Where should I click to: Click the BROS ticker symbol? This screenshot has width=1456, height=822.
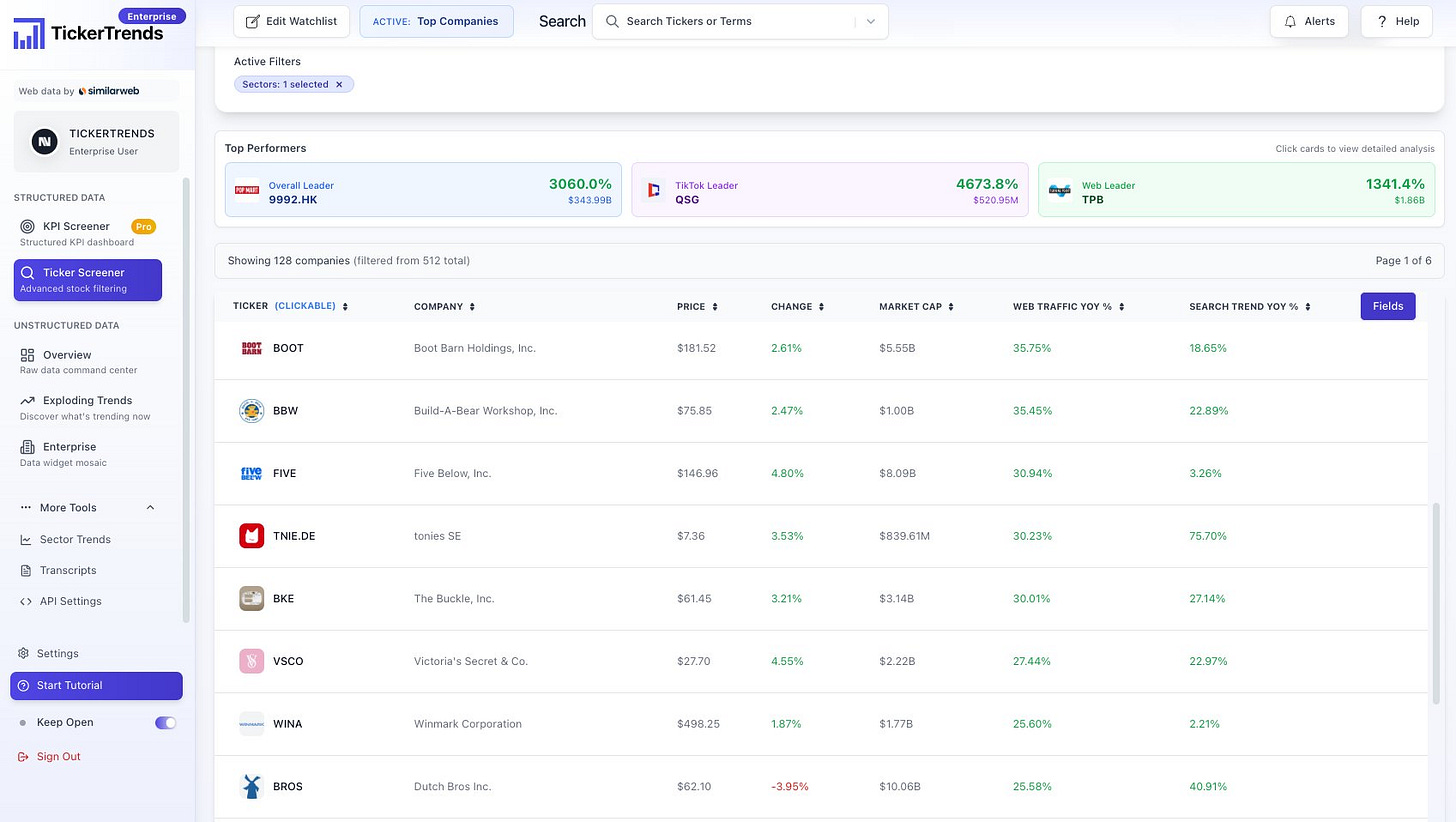tap(288, 786)
